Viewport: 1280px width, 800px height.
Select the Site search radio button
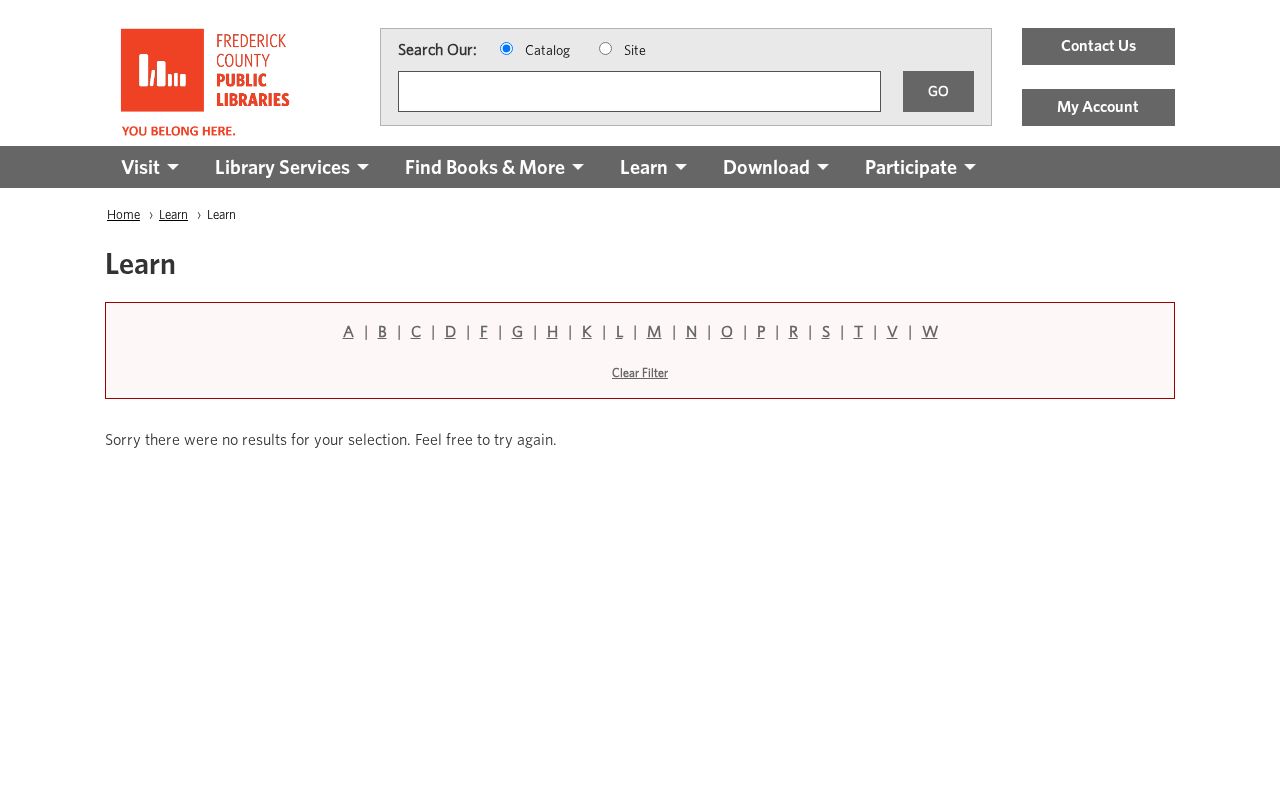[605, 49]
